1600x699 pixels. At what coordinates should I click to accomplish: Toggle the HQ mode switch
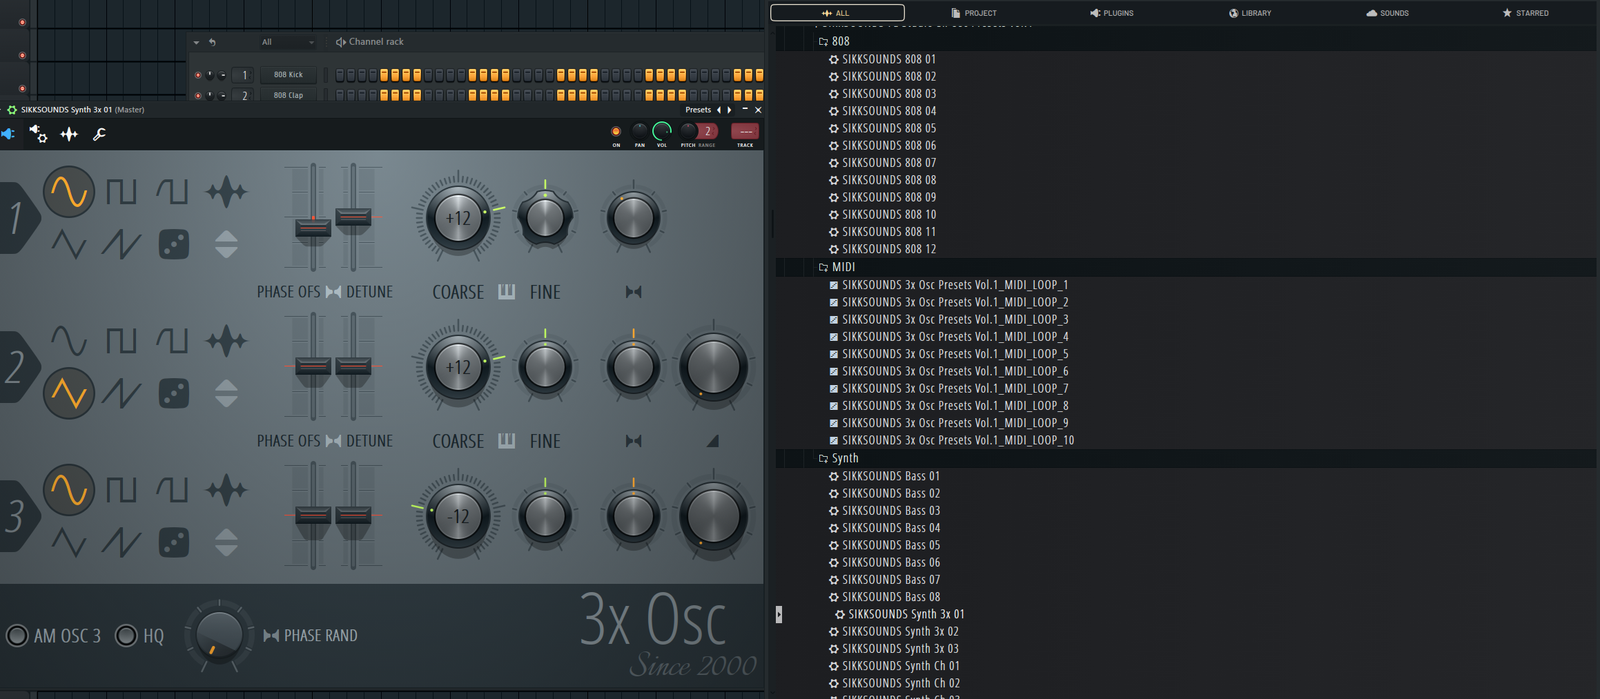tap(126, 635)
